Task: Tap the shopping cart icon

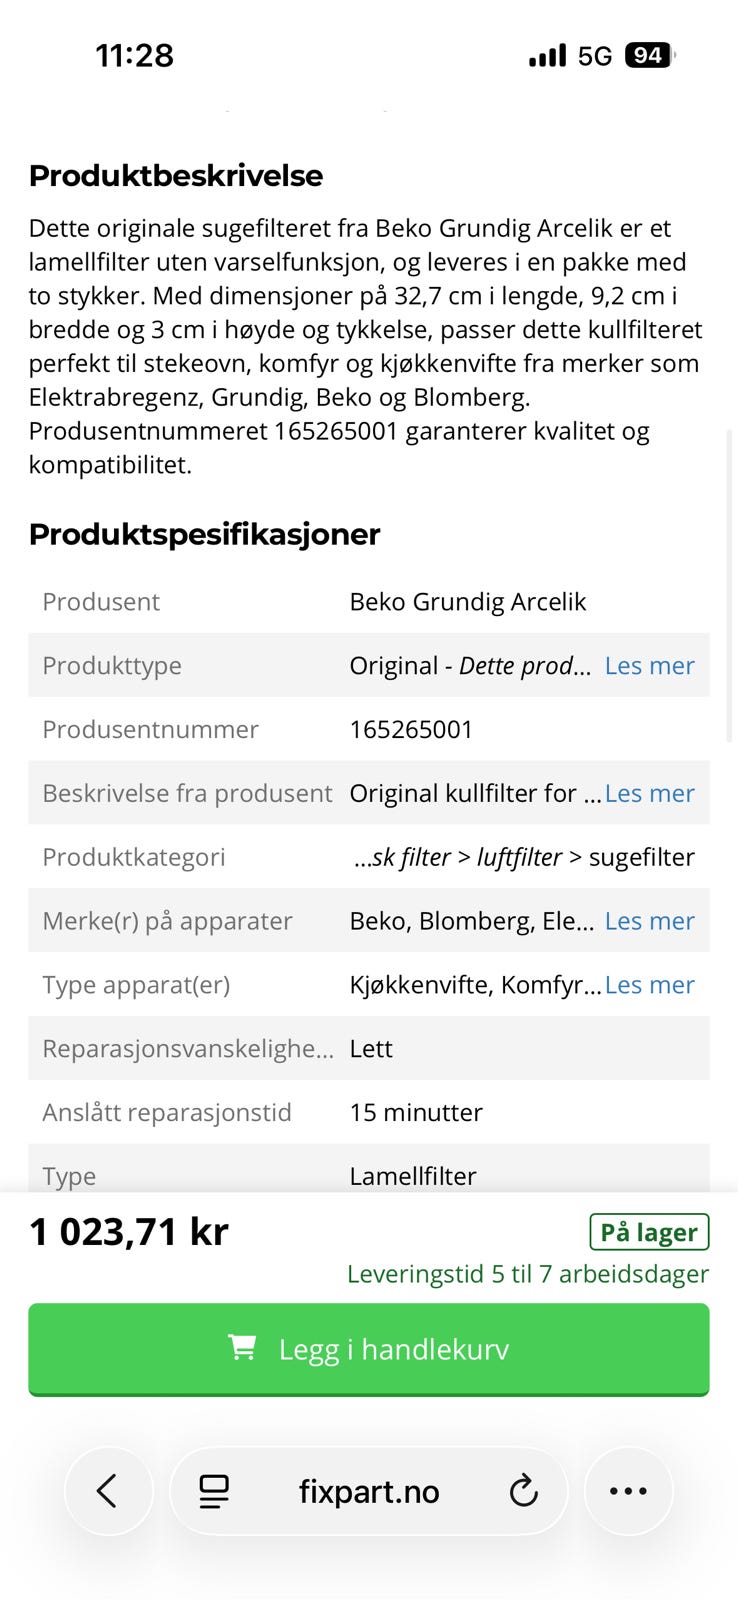Action: pyautogui.click(x=242, y=1348)
